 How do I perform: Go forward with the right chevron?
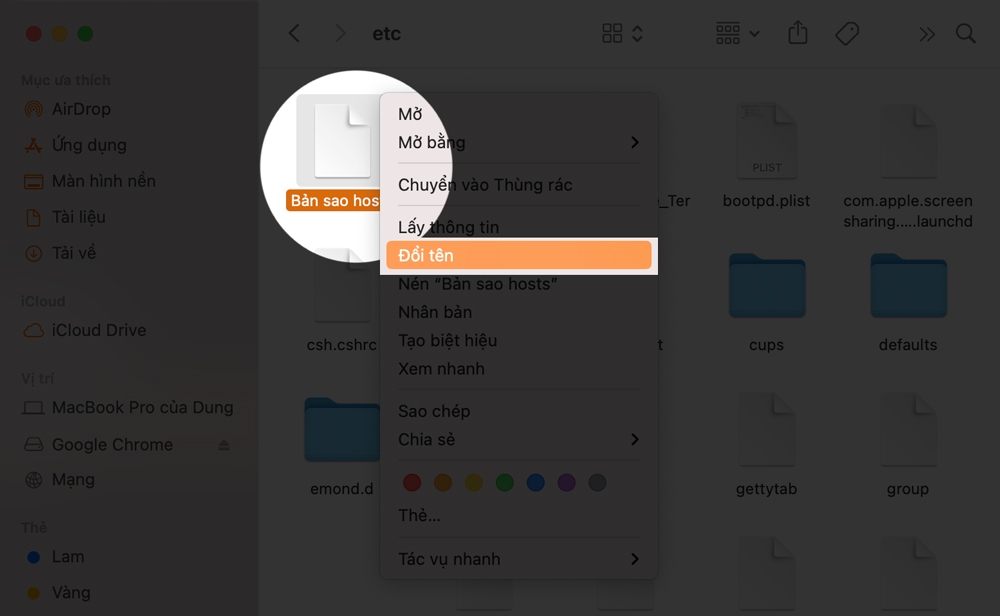341,33
